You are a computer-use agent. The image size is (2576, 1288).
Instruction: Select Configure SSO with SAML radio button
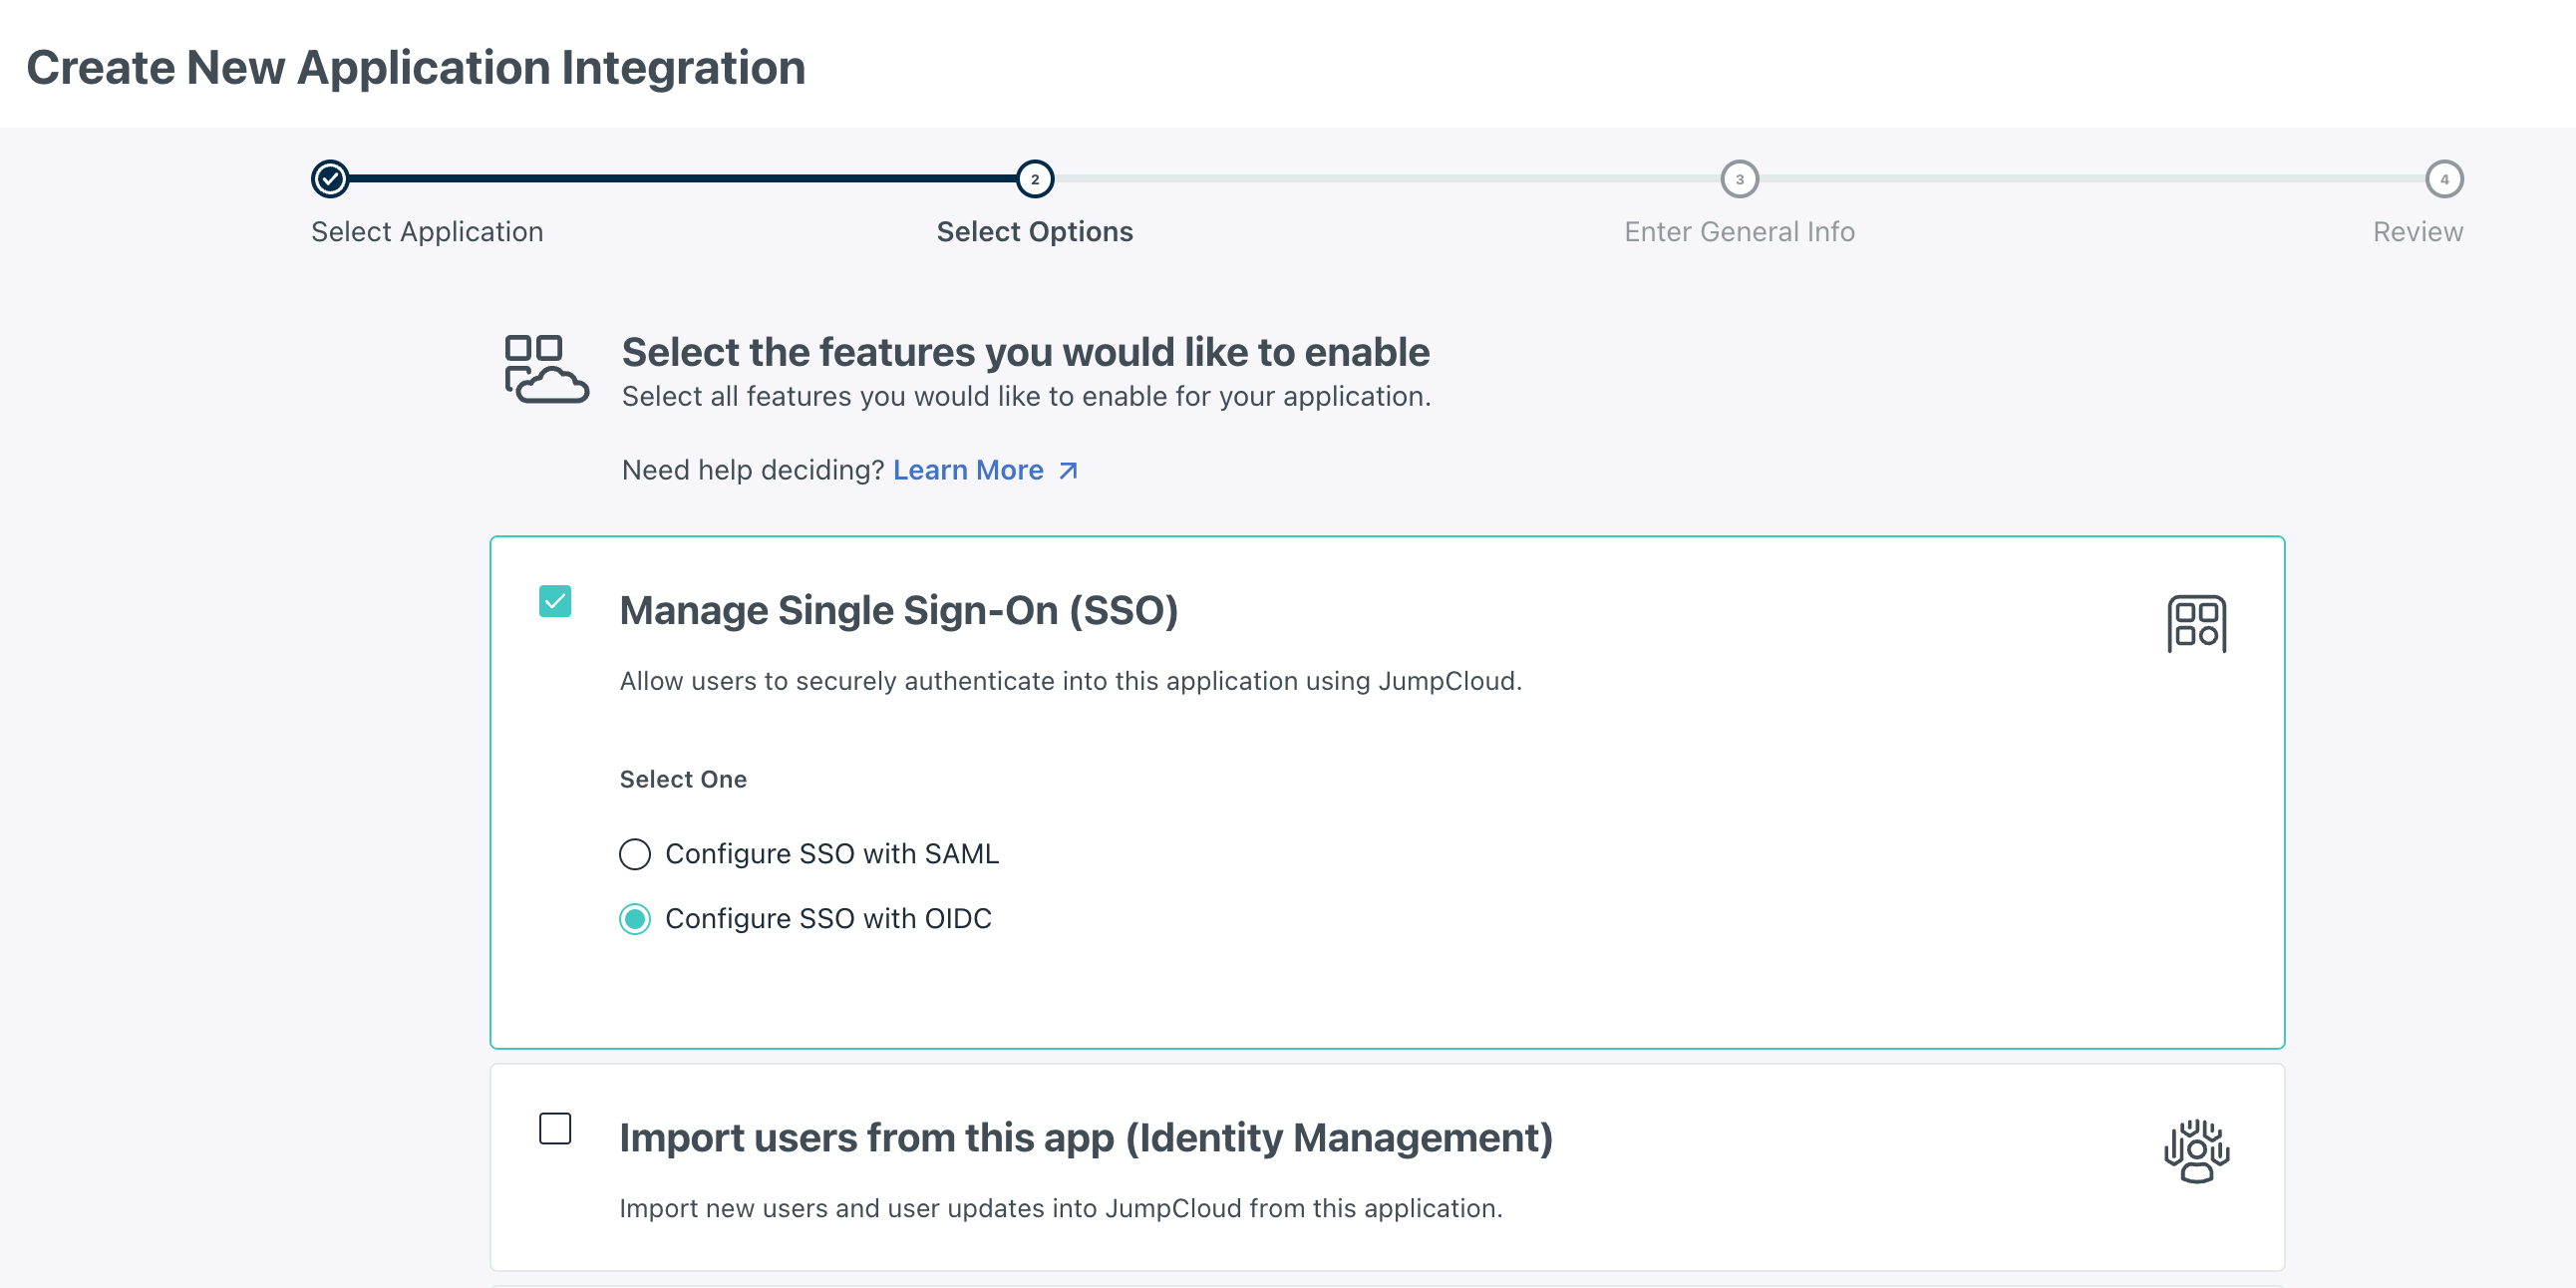[x=632, y=852]
